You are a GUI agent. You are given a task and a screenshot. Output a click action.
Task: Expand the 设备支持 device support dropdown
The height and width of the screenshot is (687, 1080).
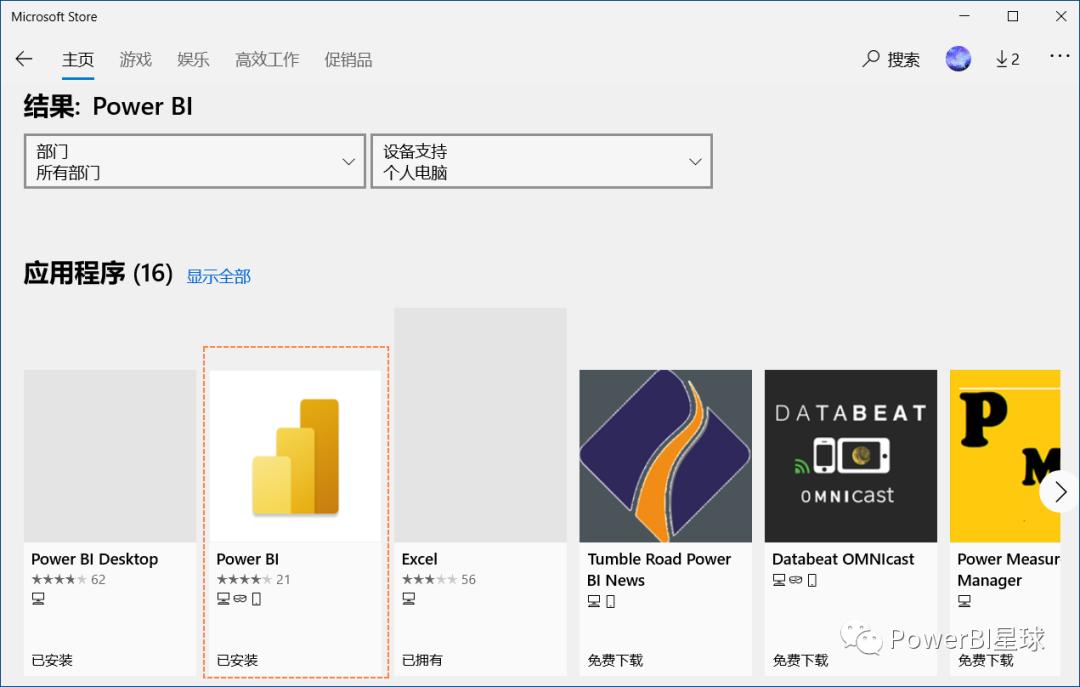[x=541, y=161]
